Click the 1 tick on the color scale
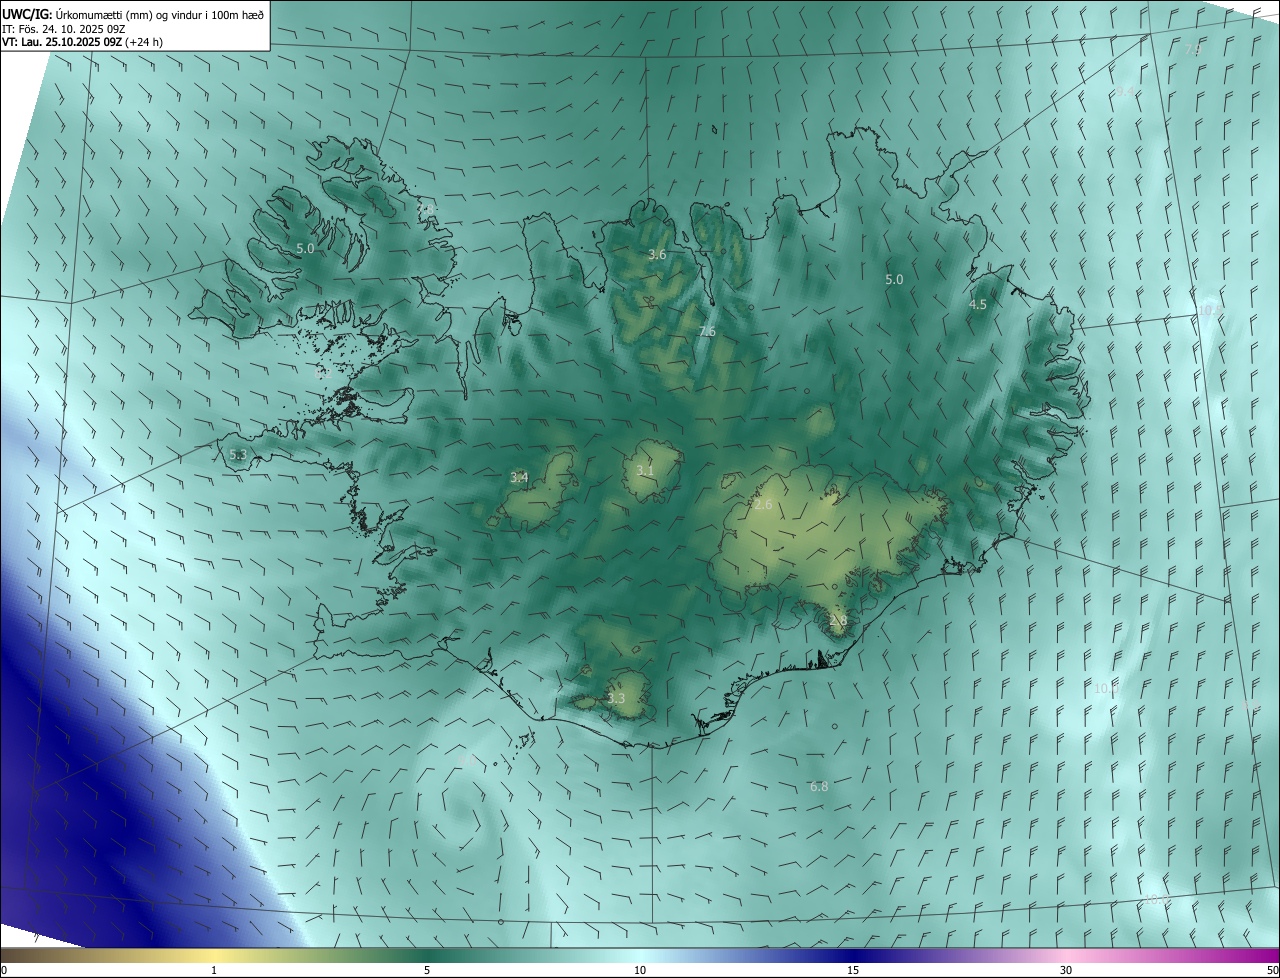 [x=214, y=970]
